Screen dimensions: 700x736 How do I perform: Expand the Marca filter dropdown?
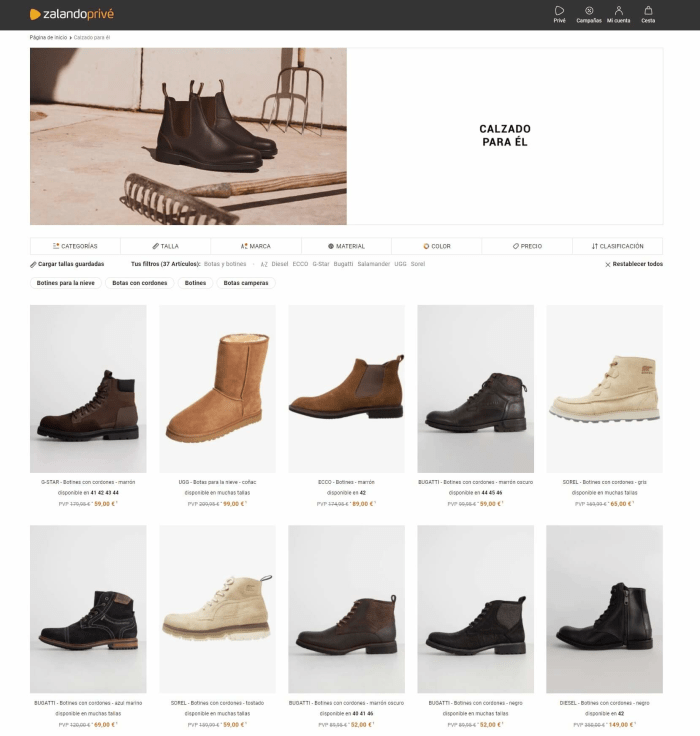(256, 246)
